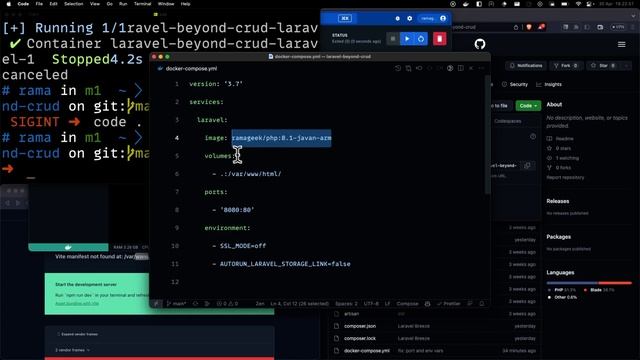Click Report repository link

tap(565, 178)
